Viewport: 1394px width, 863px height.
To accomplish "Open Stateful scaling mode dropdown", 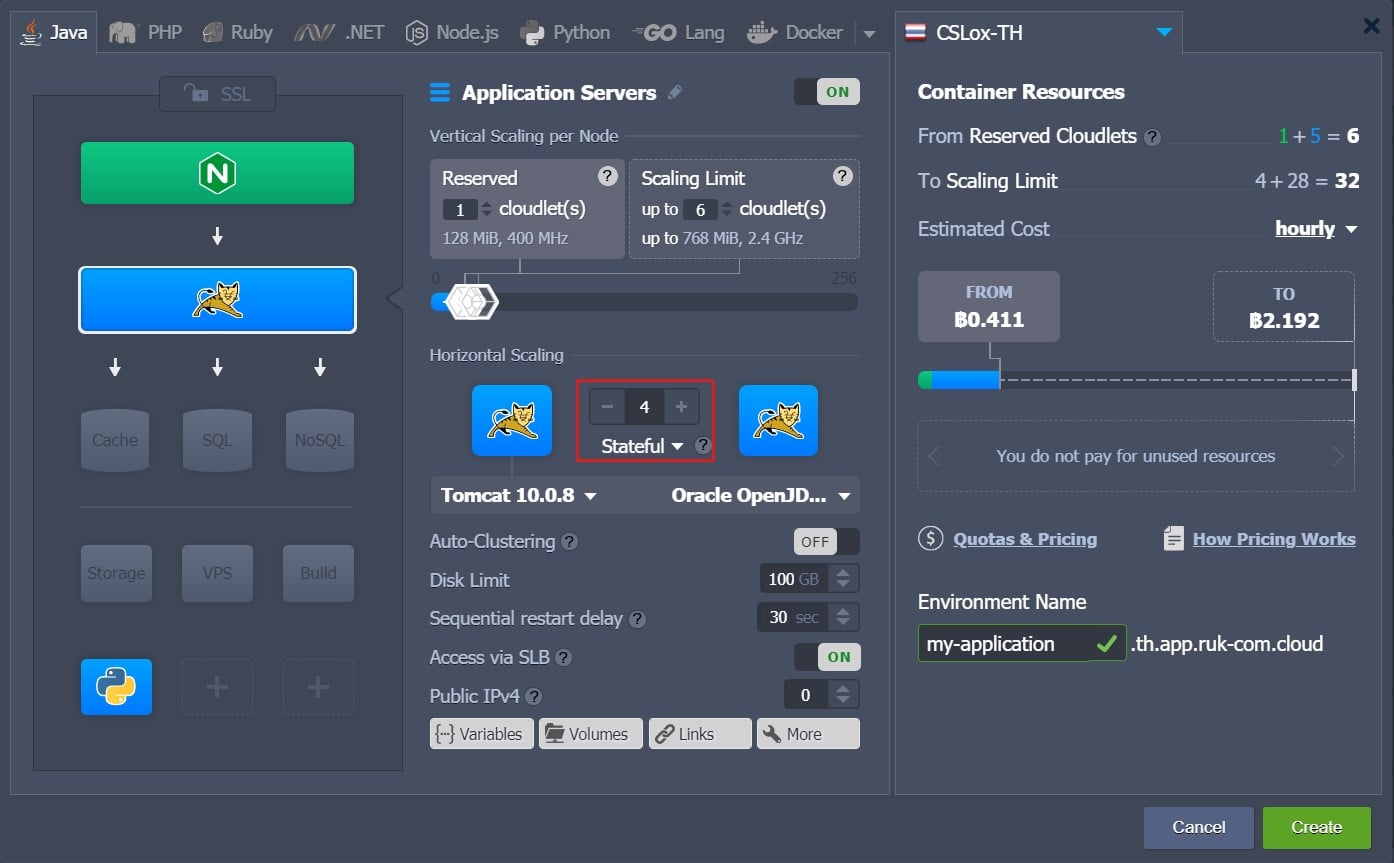I will coord(642,446).
